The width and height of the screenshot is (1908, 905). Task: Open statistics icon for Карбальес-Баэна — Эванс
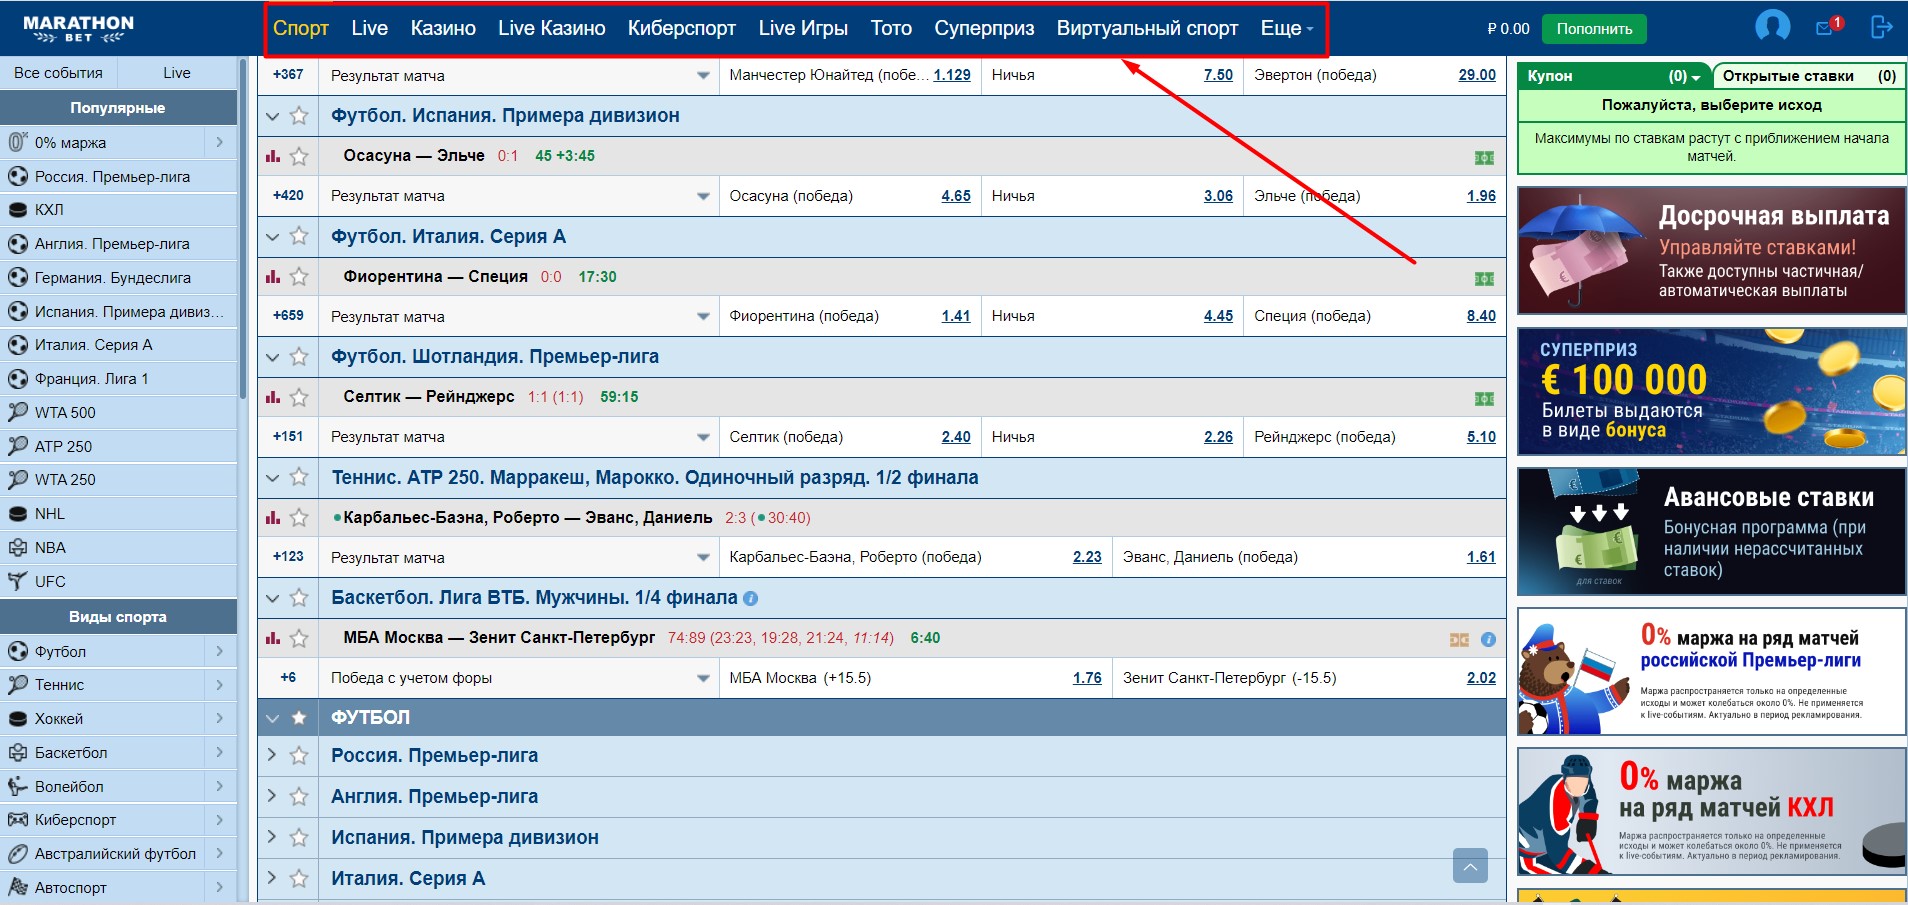[x=273, y=518]
